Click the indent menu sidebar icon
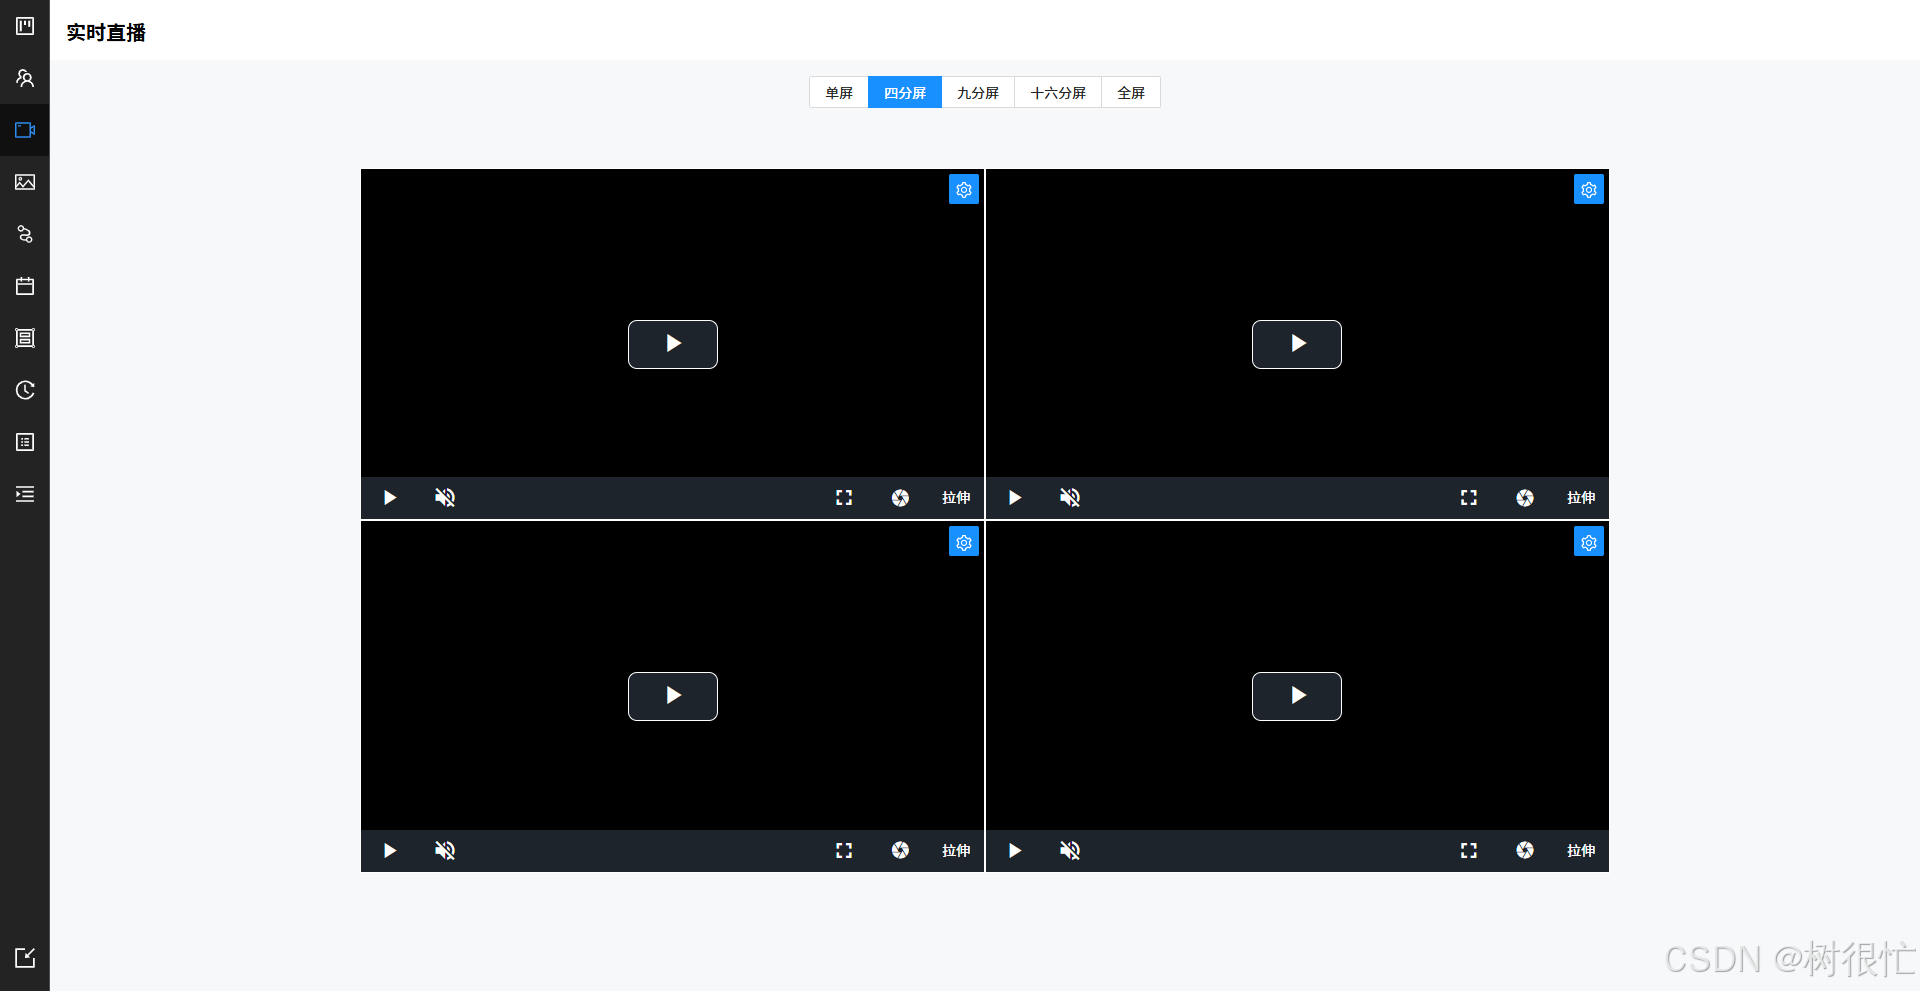1920x991 pixels. coord(25,494)
